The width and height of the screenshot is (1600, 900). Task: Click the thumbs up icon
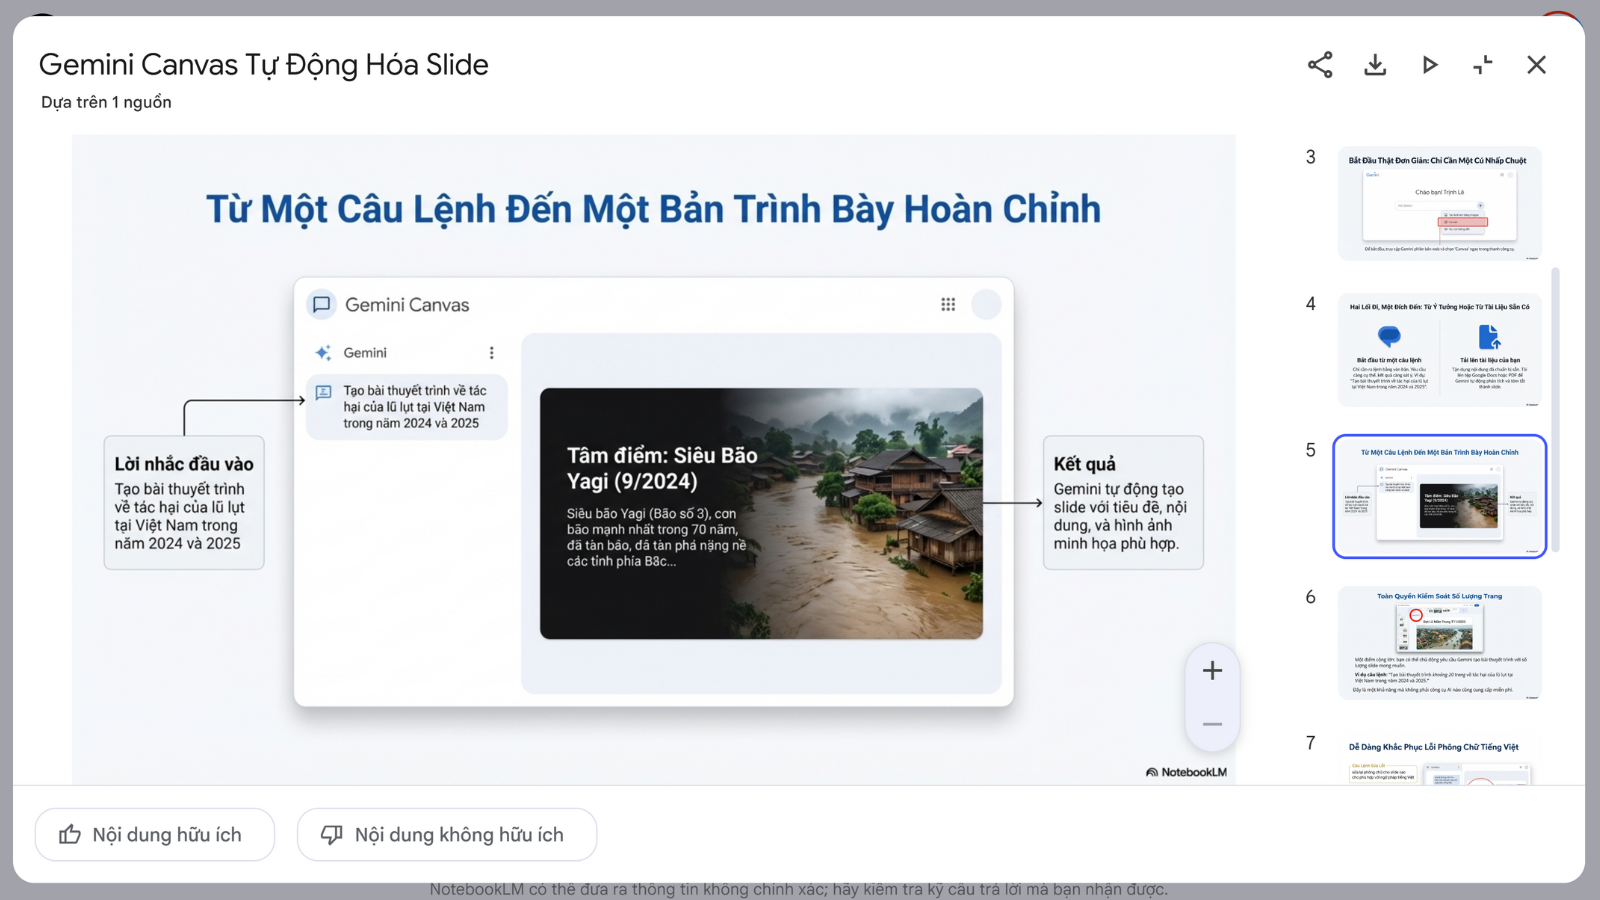(x=70, y=835)
